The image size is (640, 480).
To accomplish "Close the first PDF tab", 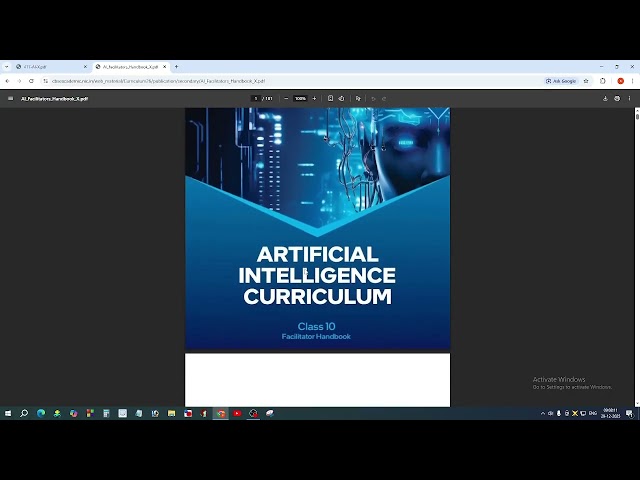I will (85, 67).
